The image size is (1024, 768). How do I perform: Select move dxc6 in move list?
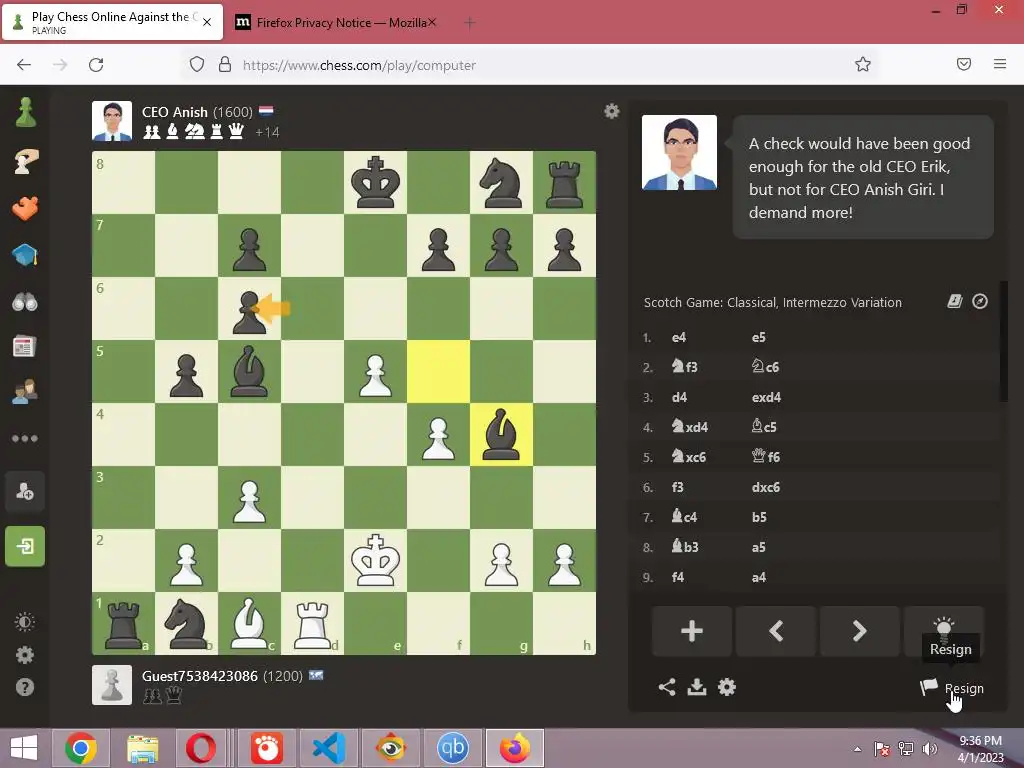click(765, 487)
